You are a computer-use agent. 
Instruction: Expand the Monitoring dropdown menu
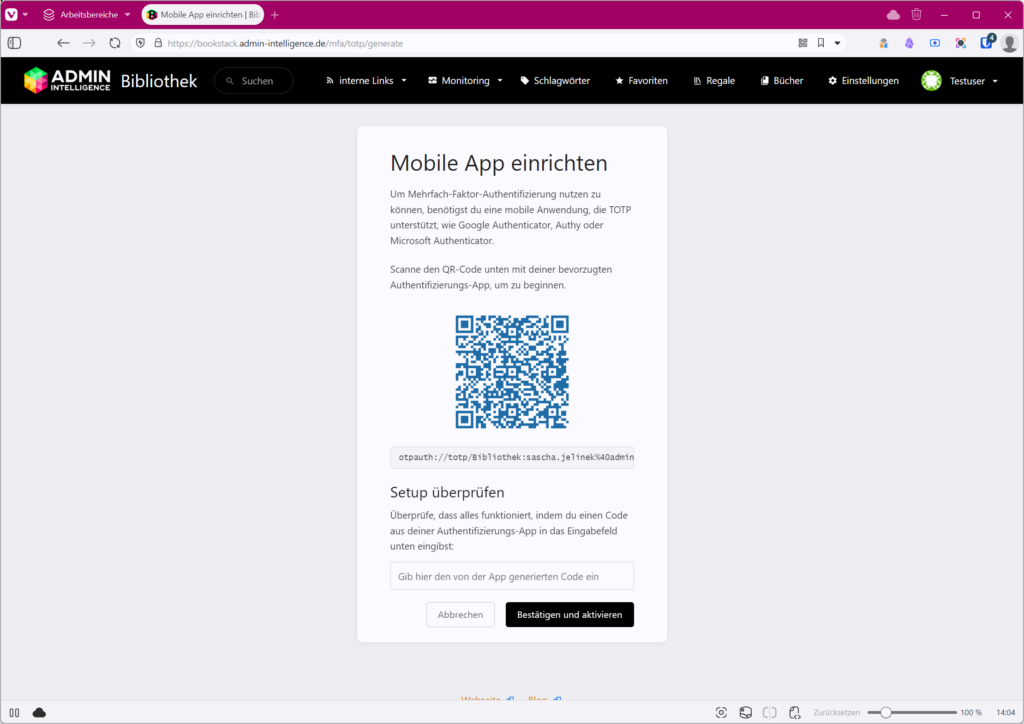coord(463,80)
